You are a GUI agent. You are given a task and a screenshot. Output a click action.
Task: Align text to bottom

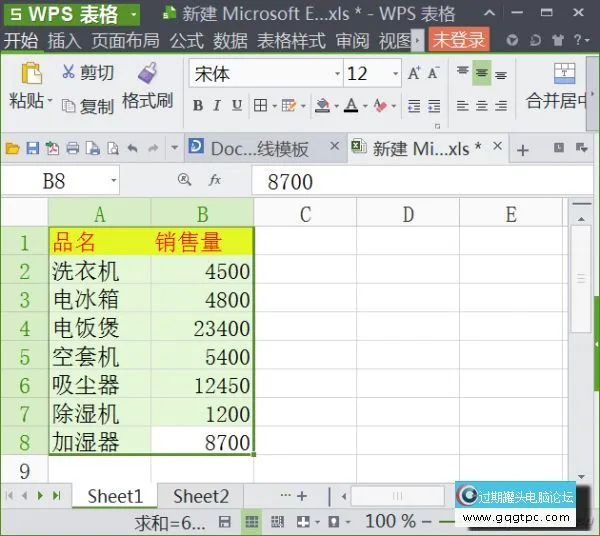tap(501, 74)
